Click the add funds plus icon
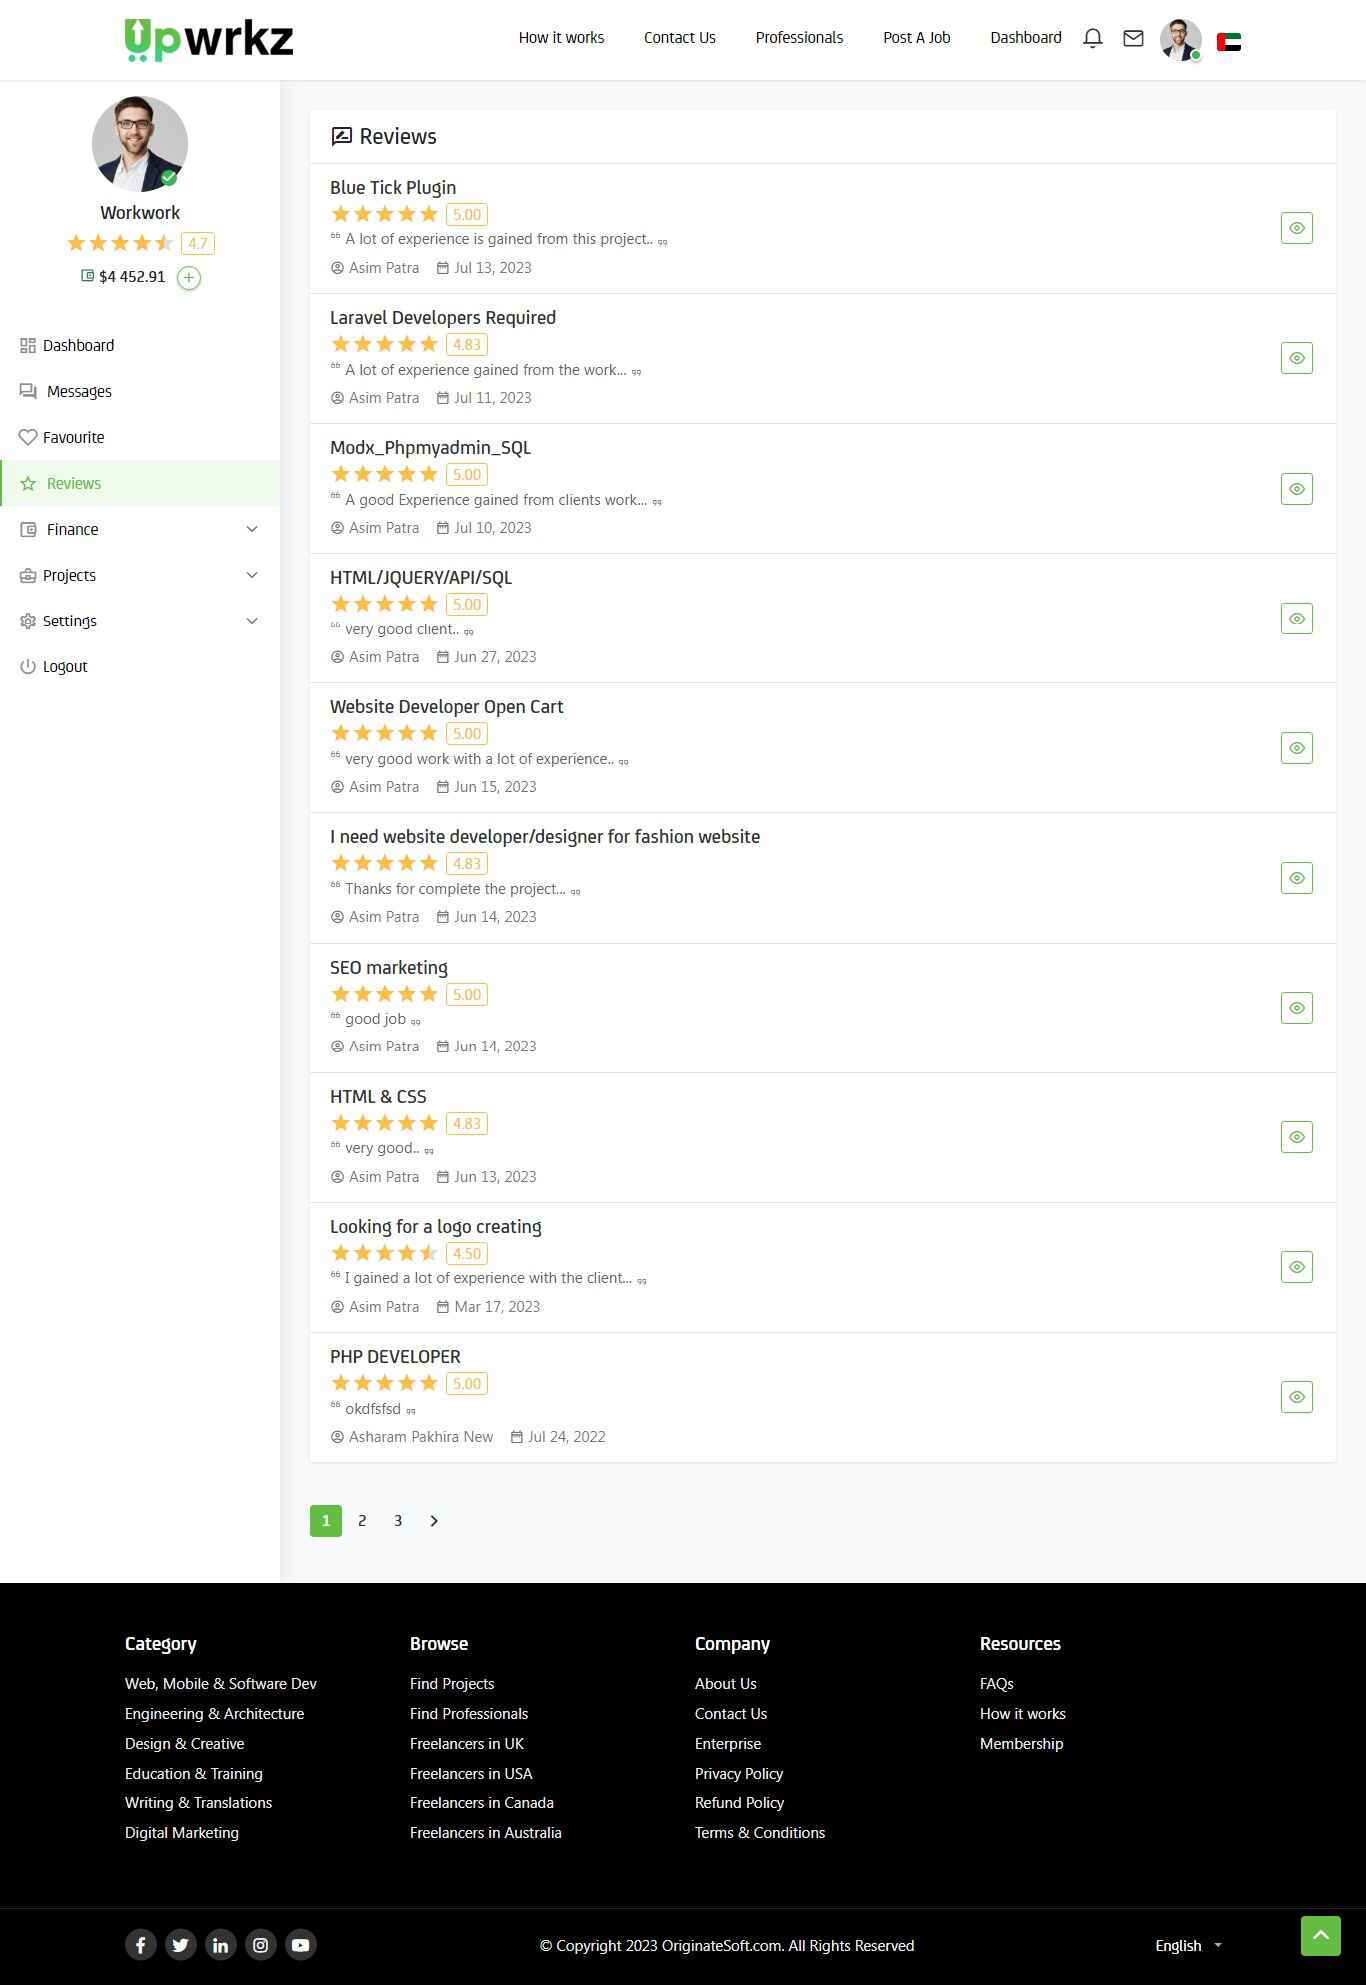 (x=189, y=277)
